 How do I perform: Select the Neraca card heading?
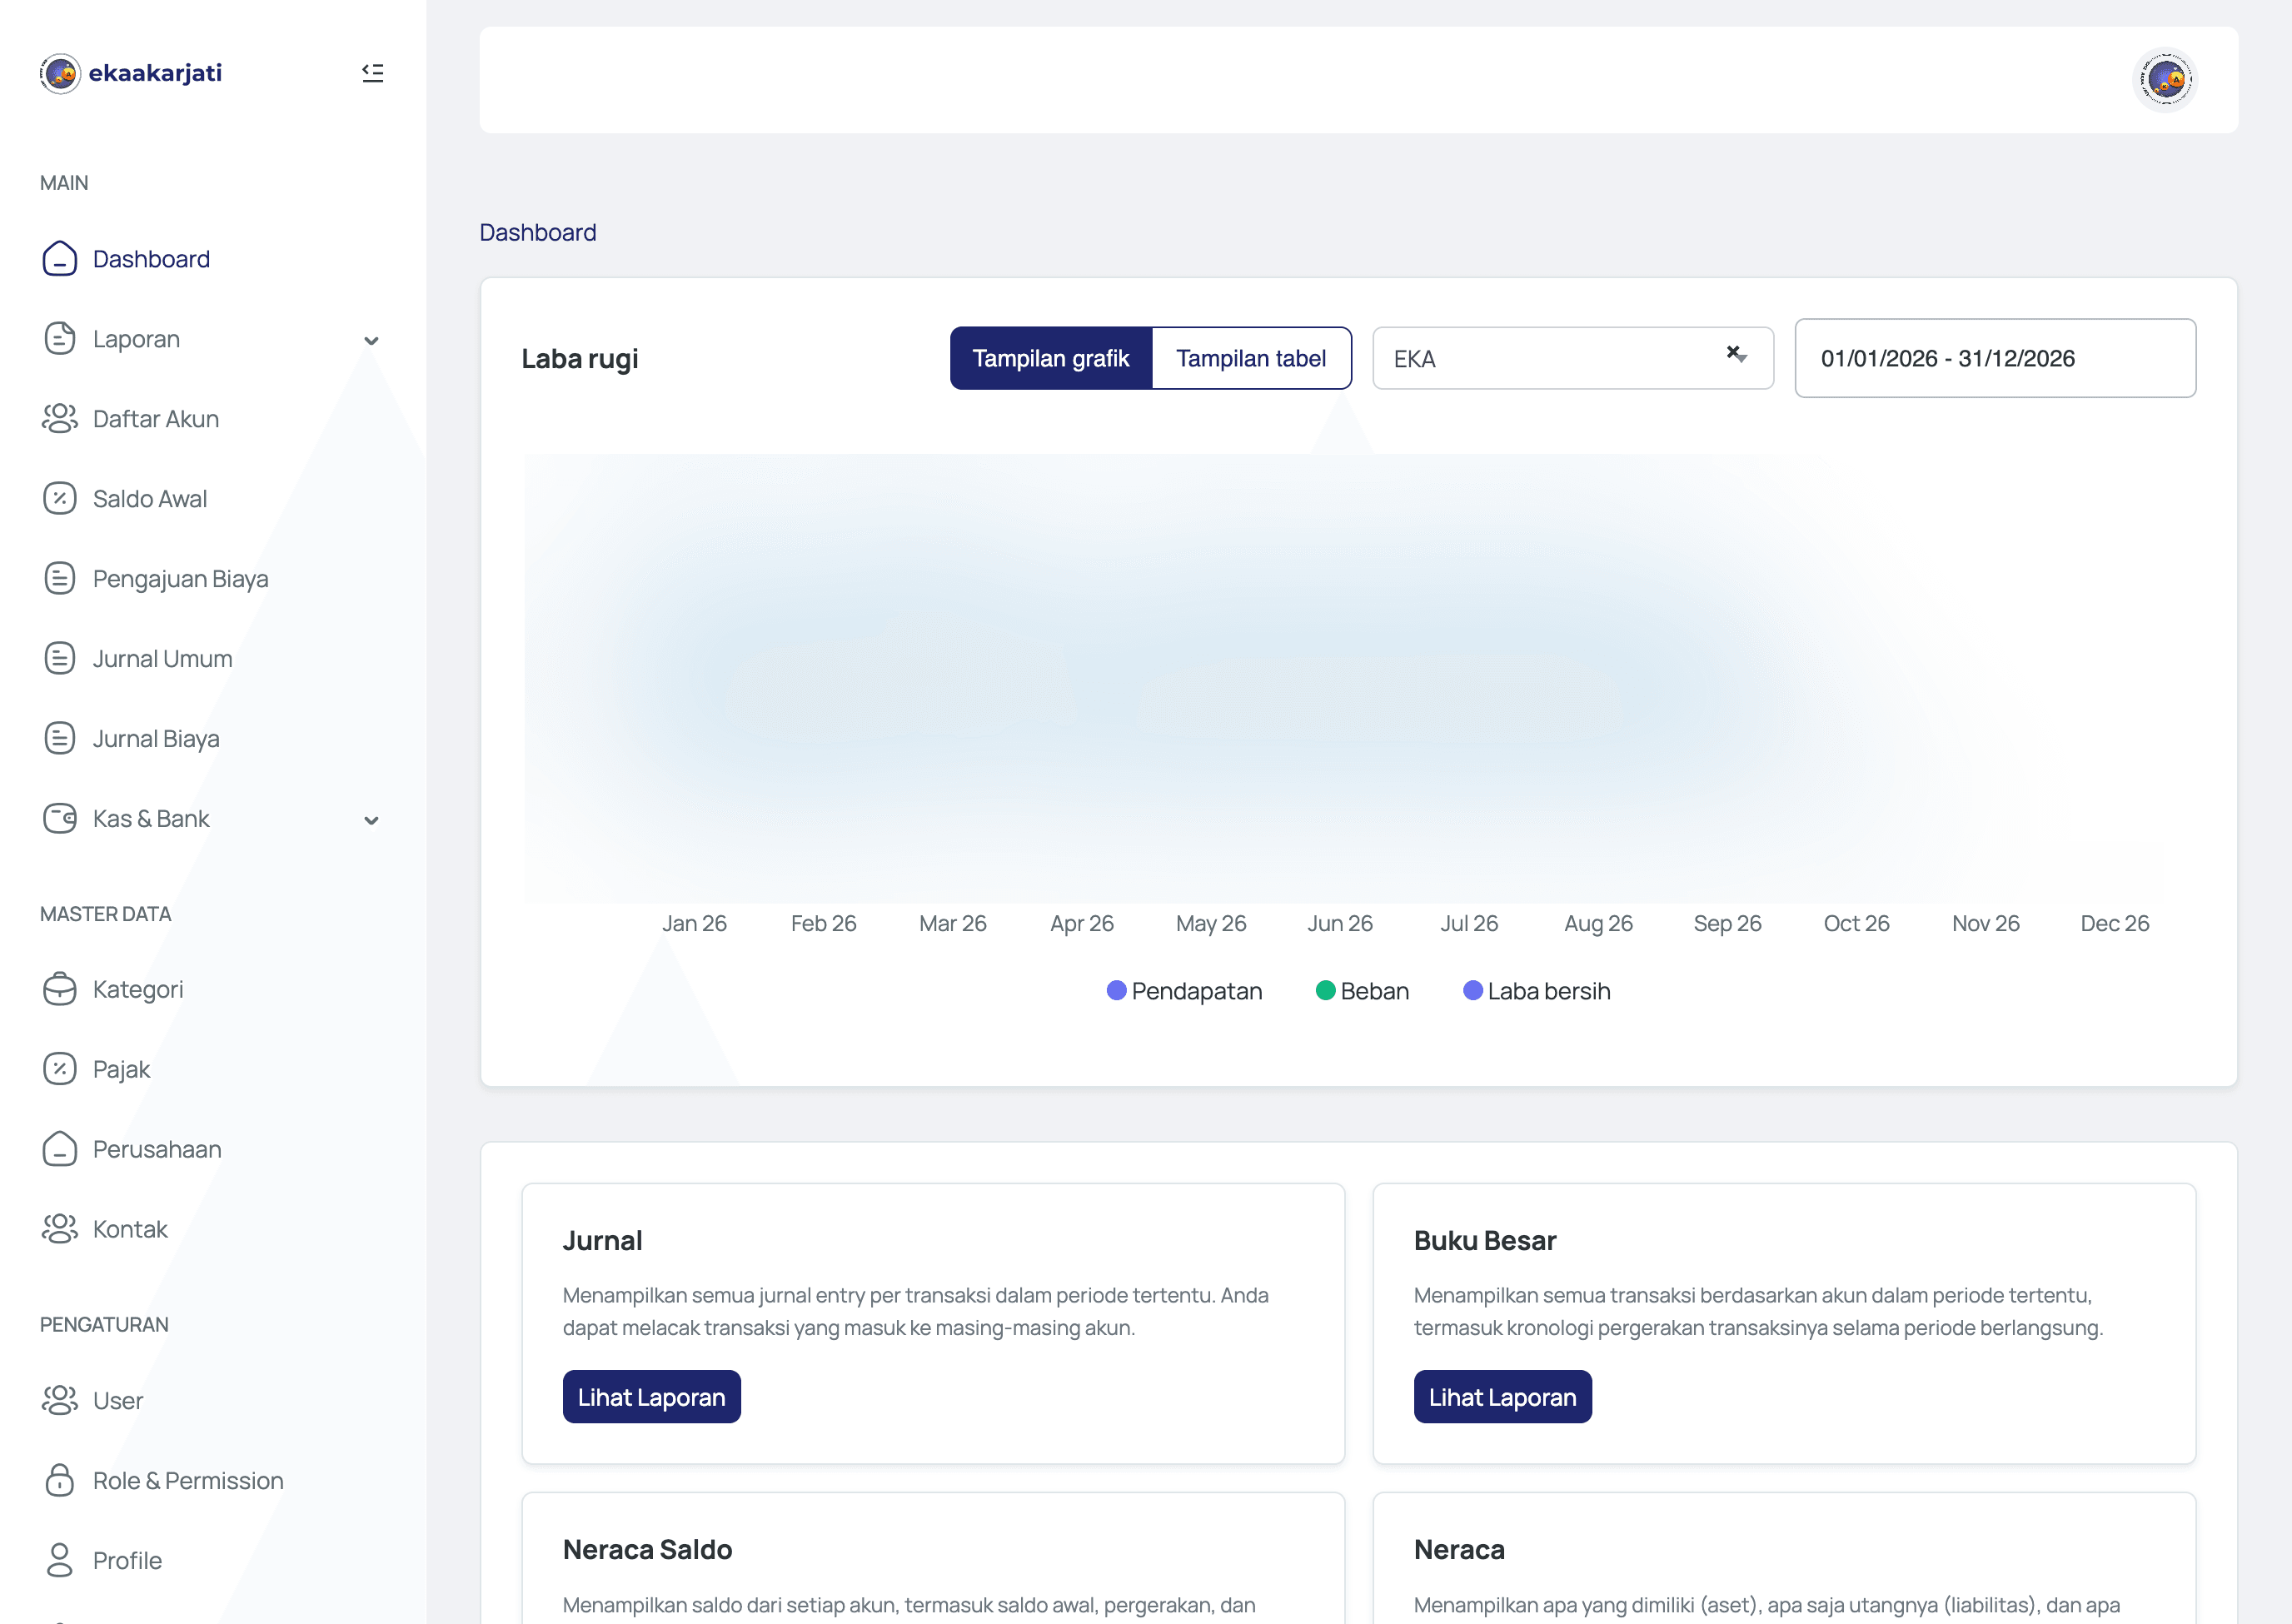pos(1459,1549)
